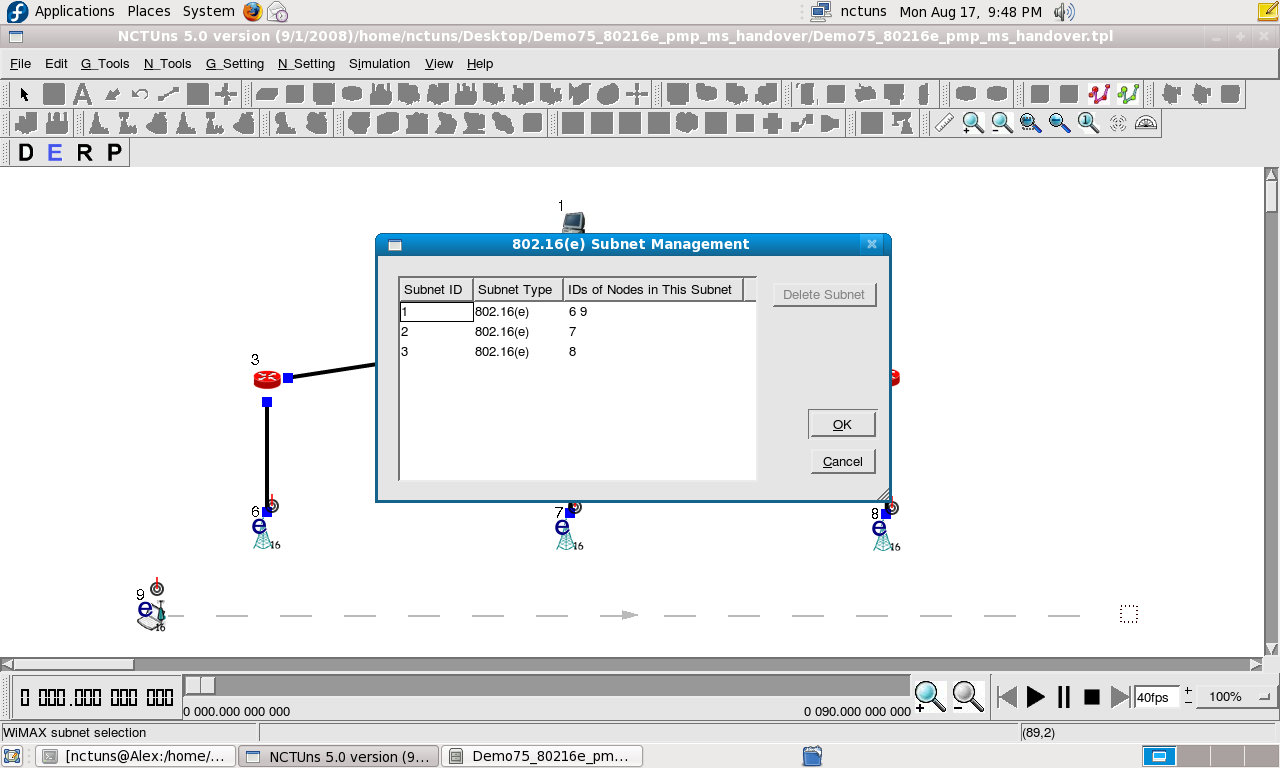Open the File menu
Image resolution: width=1280 pixels, height=768 pixels.
point(20,63)
